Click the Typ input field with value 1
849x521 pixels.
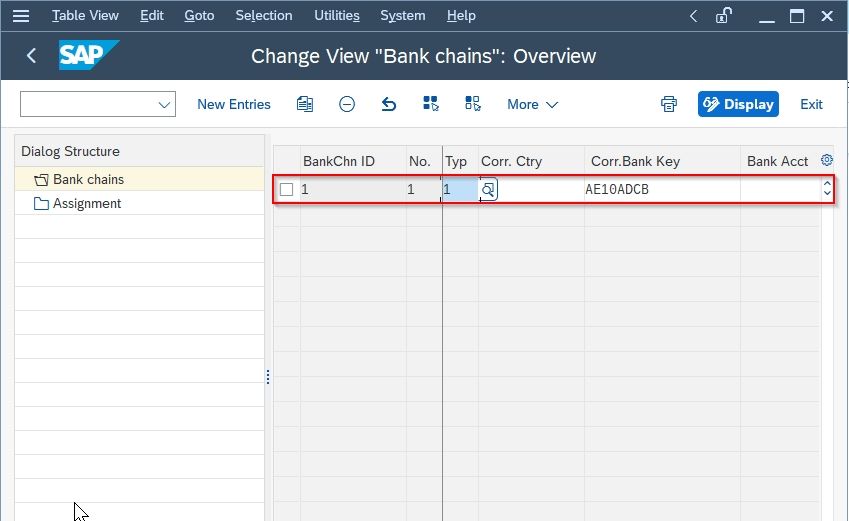click(x=460, y=190)
